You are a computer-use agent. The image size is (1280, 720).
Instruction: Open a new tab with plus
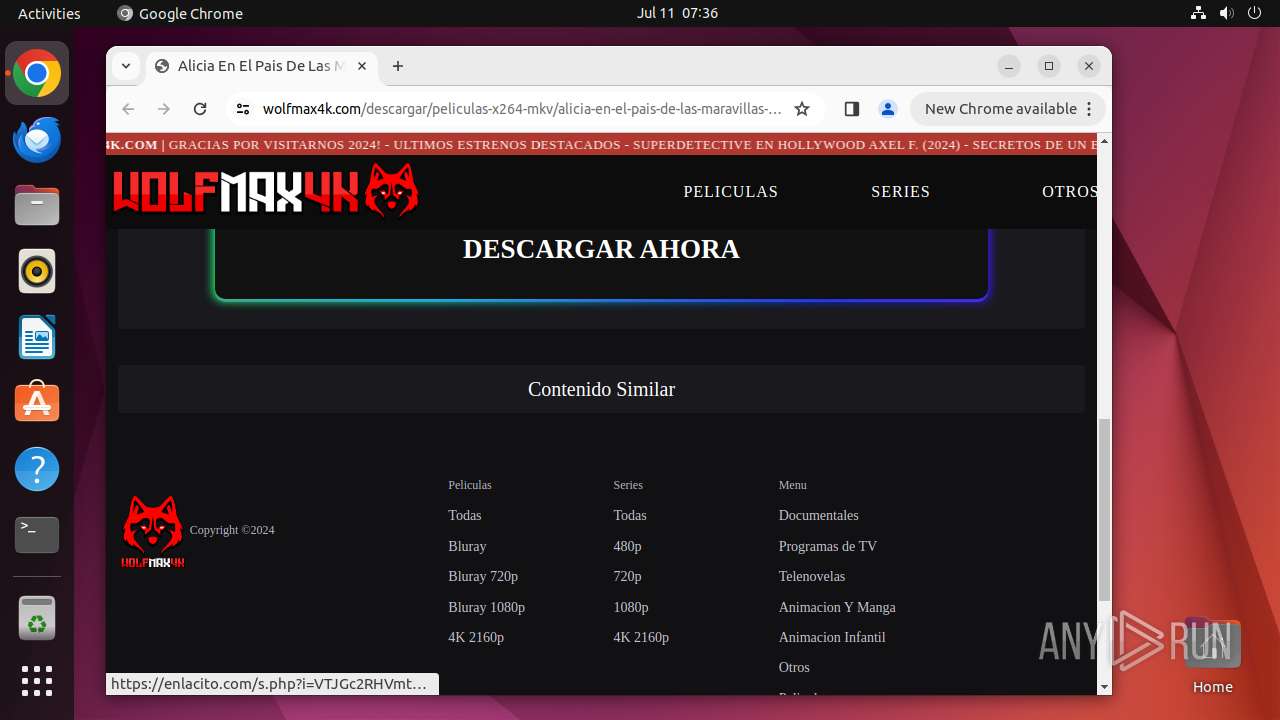(398, 66)
